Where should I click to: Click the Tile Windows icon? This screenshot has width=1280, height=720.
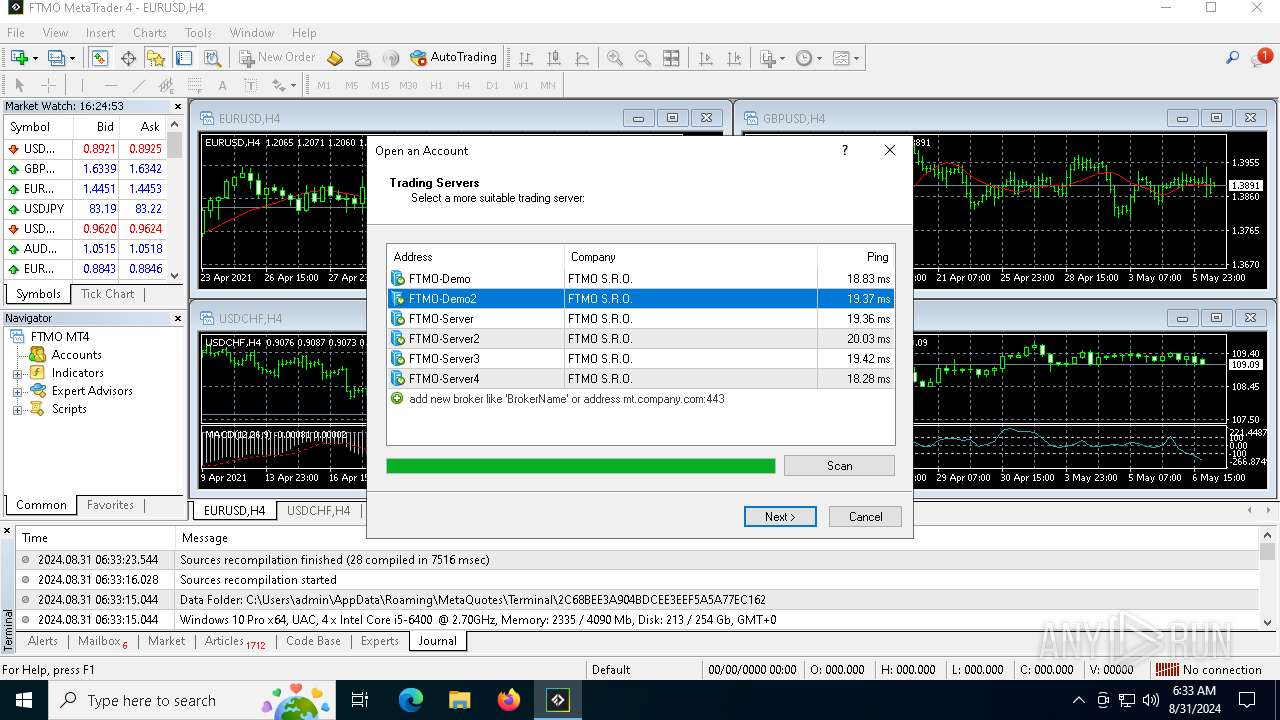(671, 58)
